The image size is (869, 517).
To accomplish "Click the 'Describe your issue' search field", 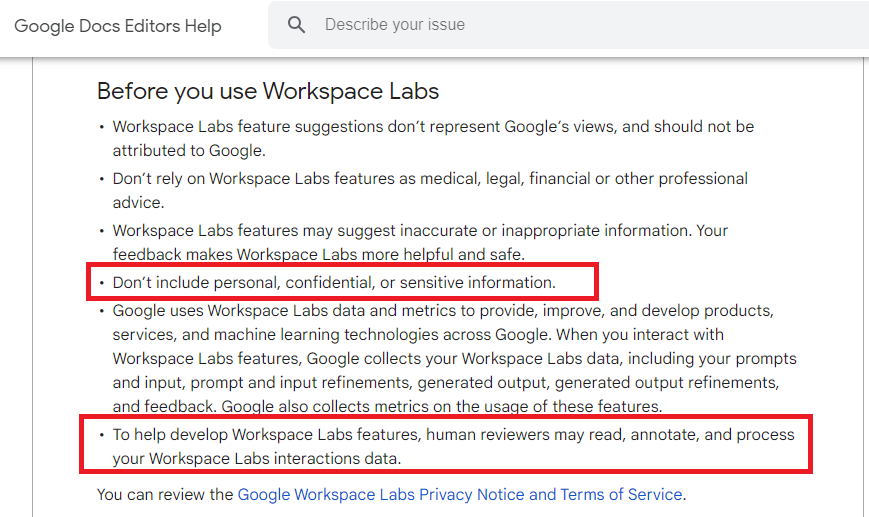I will coord(569,25).
